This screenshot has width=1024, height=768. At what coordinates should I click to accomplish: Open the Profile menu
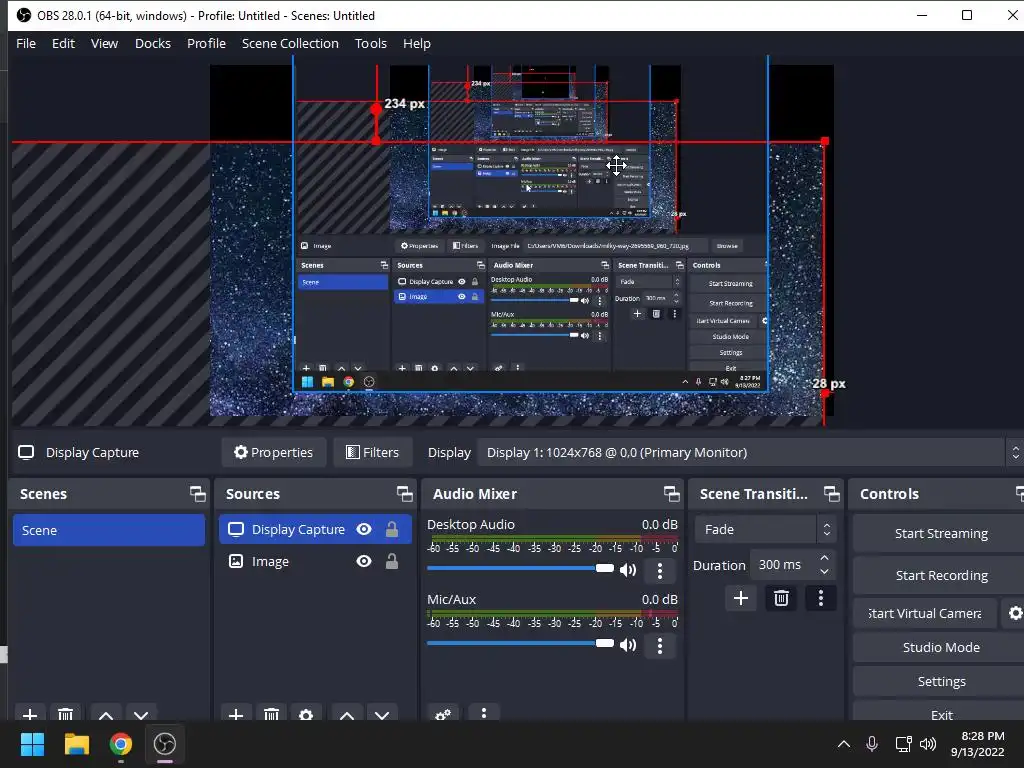coord(206,44)
